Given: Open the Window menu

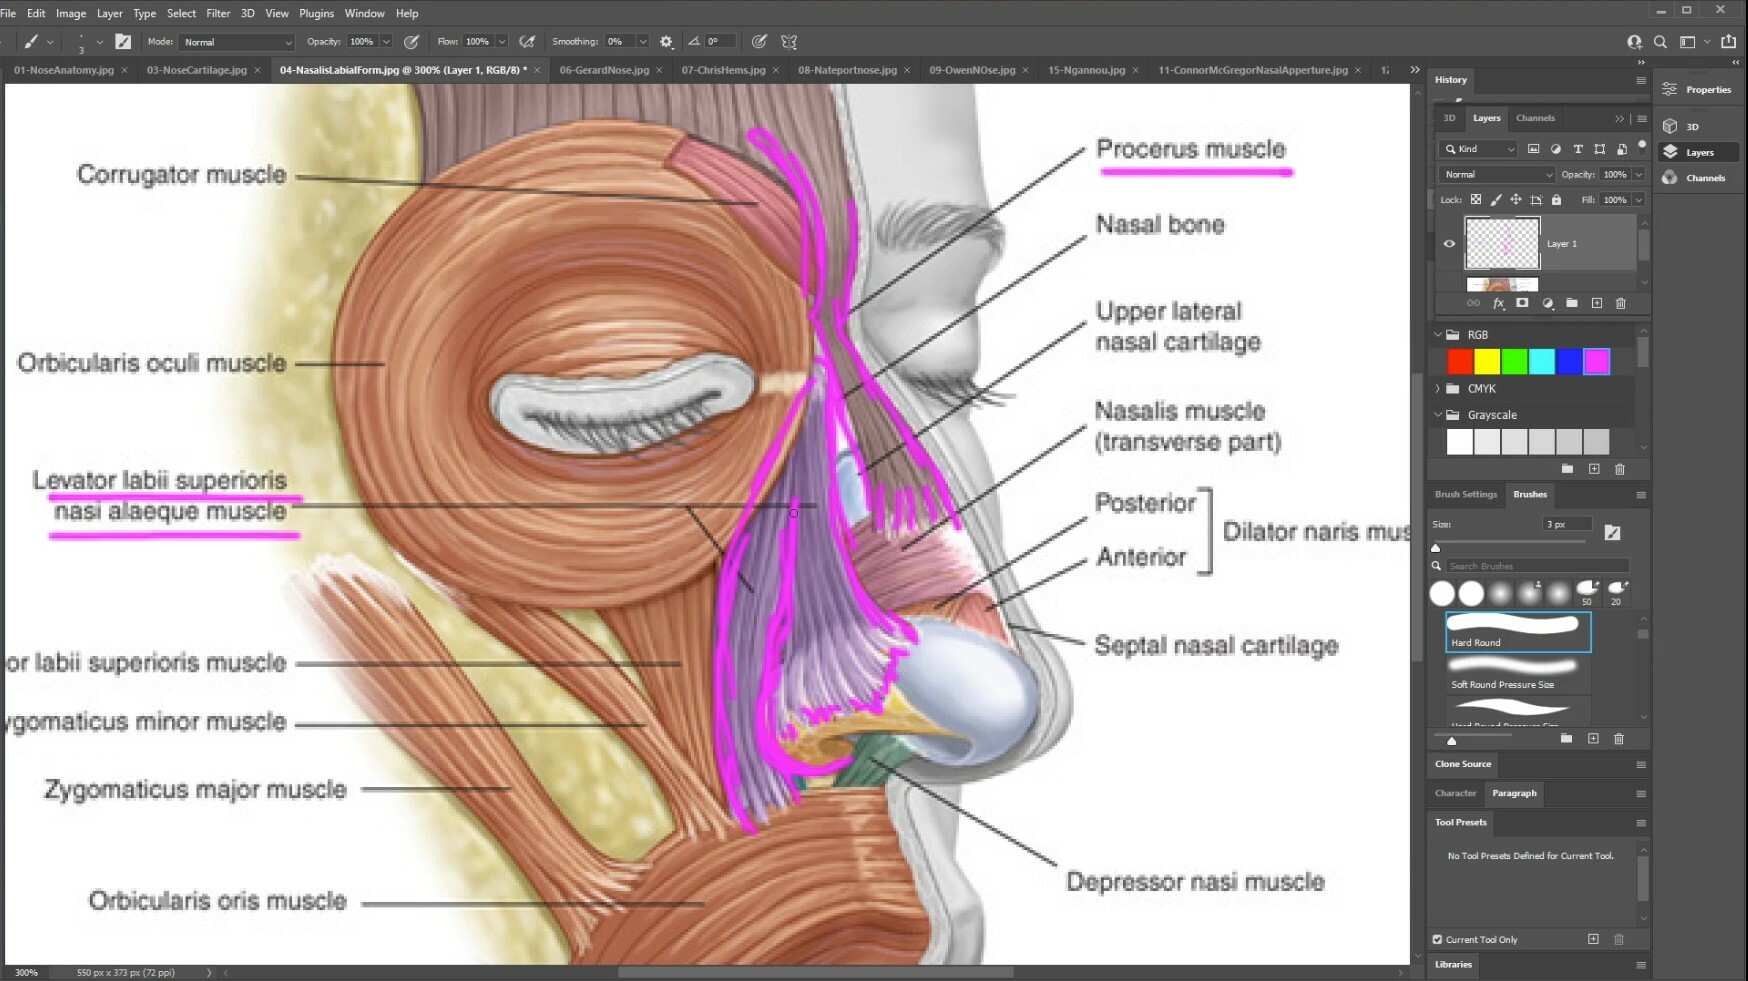Looking at the screenshot, I should pos(364,13).
